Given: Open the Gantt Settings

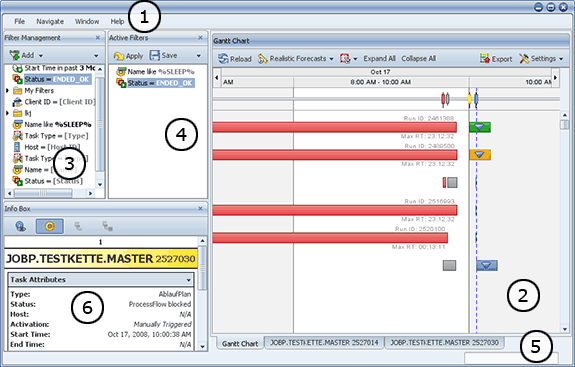Looking at the screenshot, I should (537, 59).
